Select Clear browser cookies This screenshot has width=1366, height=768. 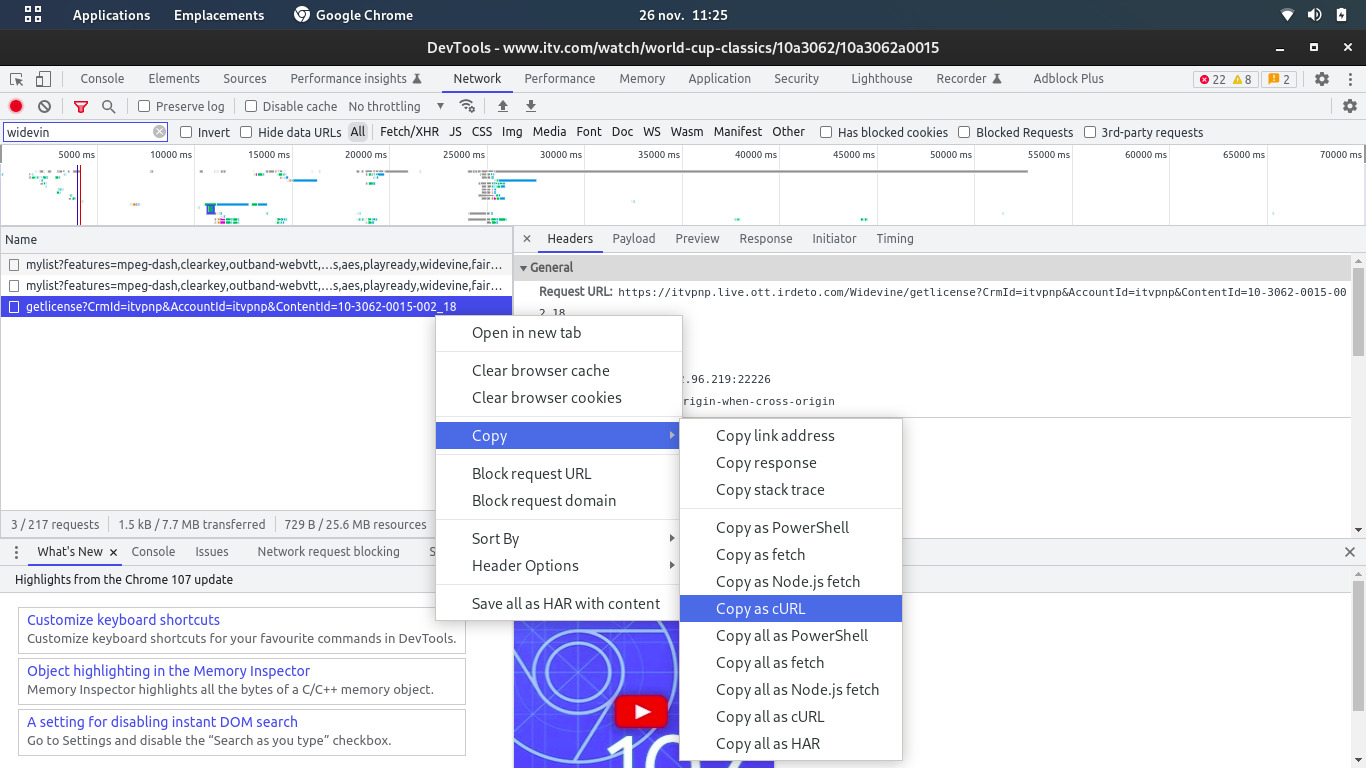pyautogui.click(x=559, y=397)
